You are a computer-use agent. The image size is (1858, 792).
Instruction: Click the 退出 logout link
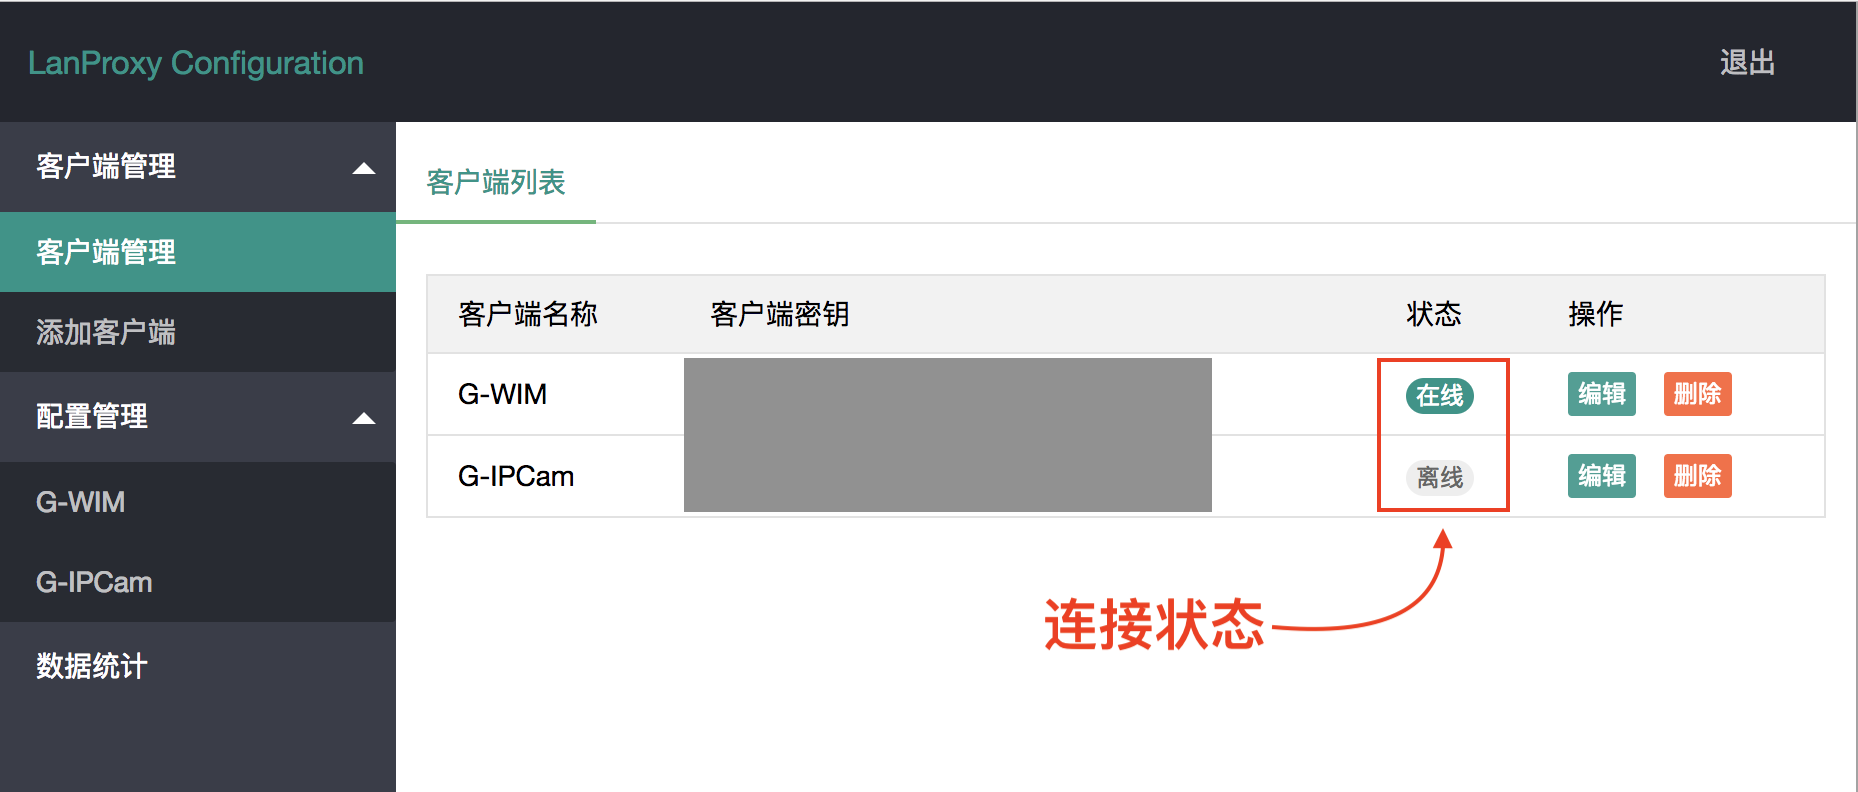coord(1747,62)
